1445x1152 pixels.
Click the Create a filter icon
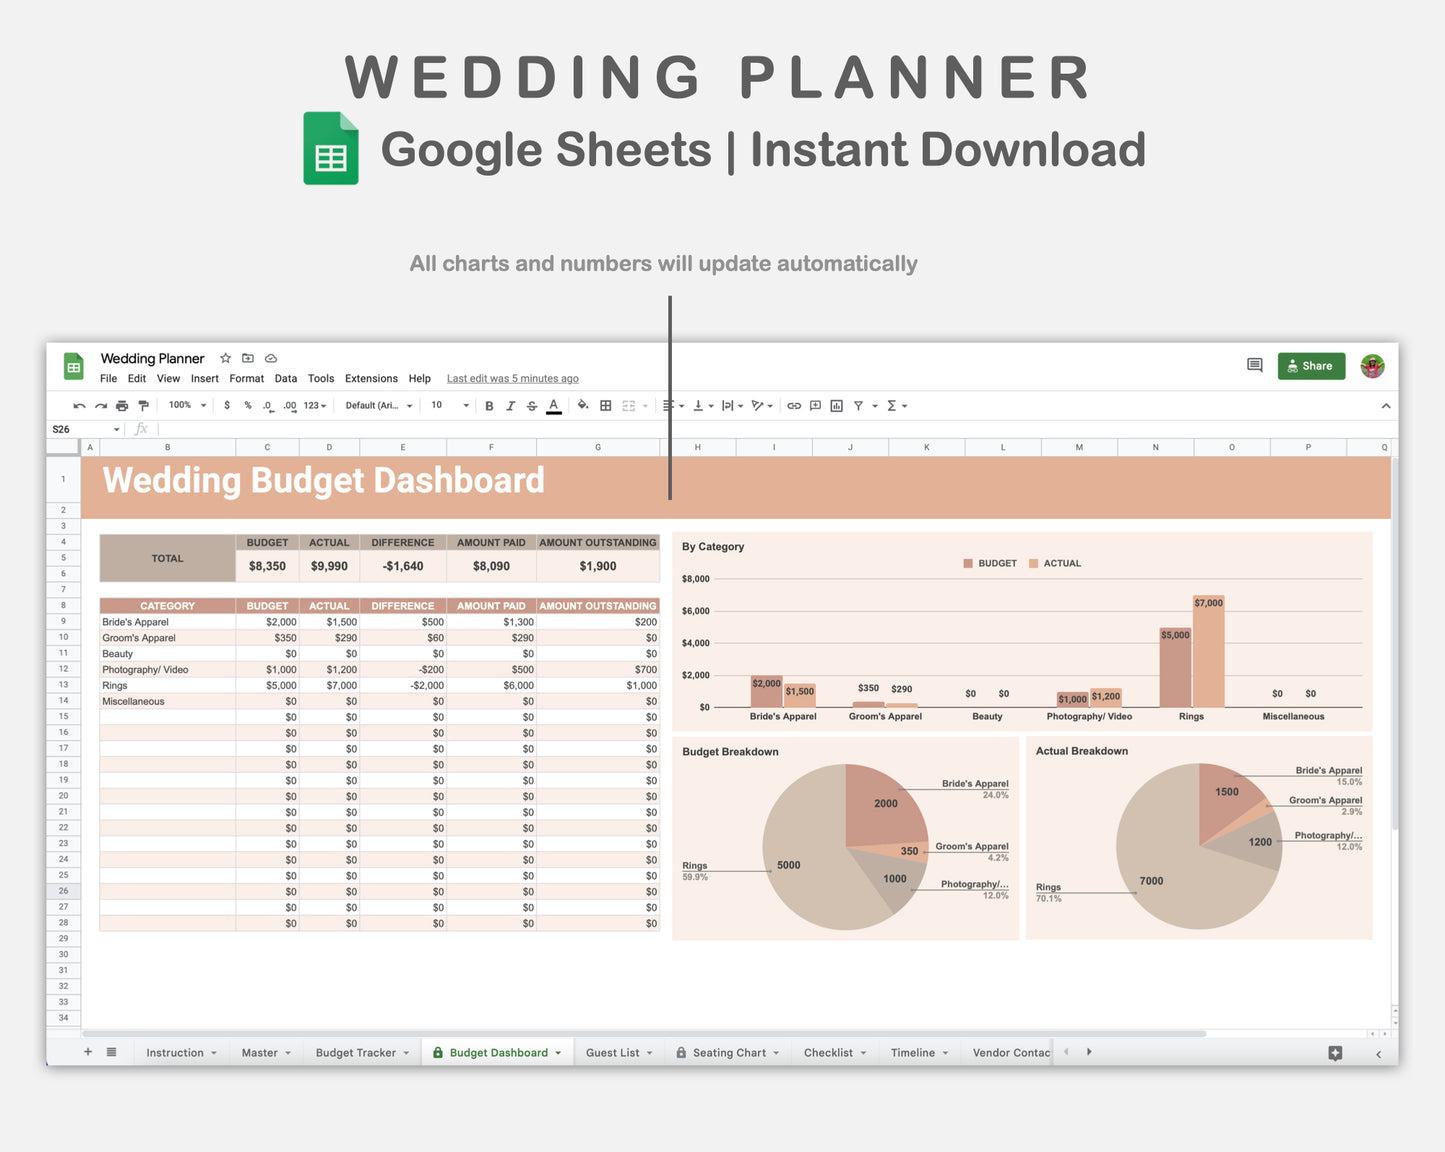pos(857,405)
